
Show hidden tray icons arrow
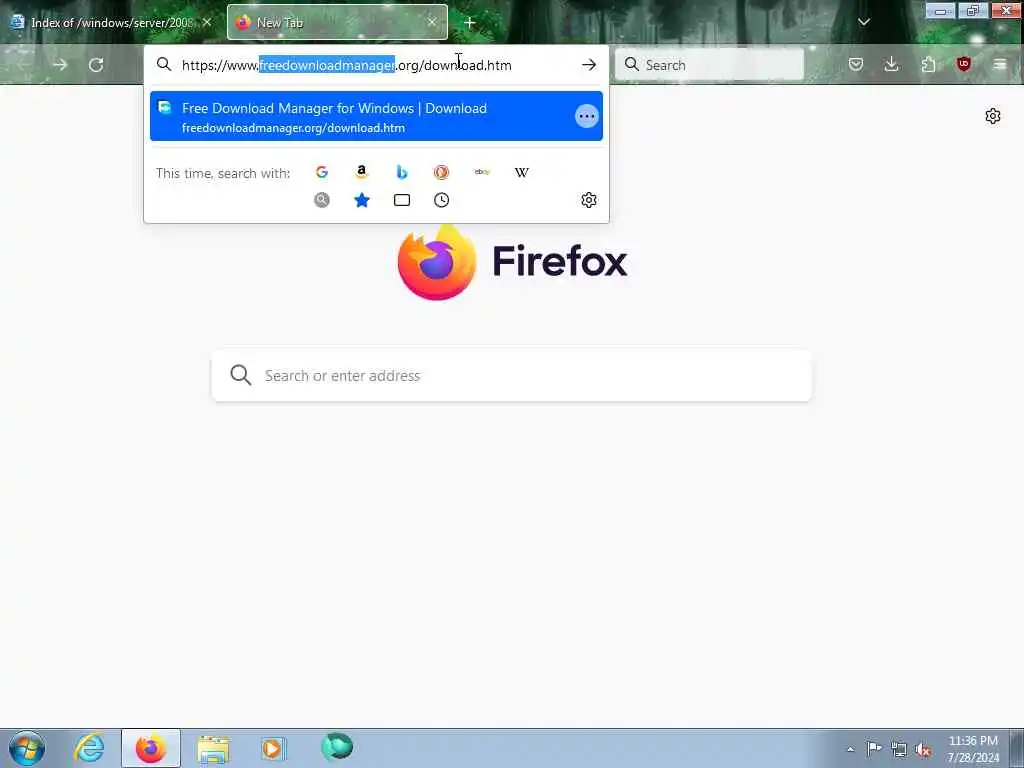click(850, 749)
